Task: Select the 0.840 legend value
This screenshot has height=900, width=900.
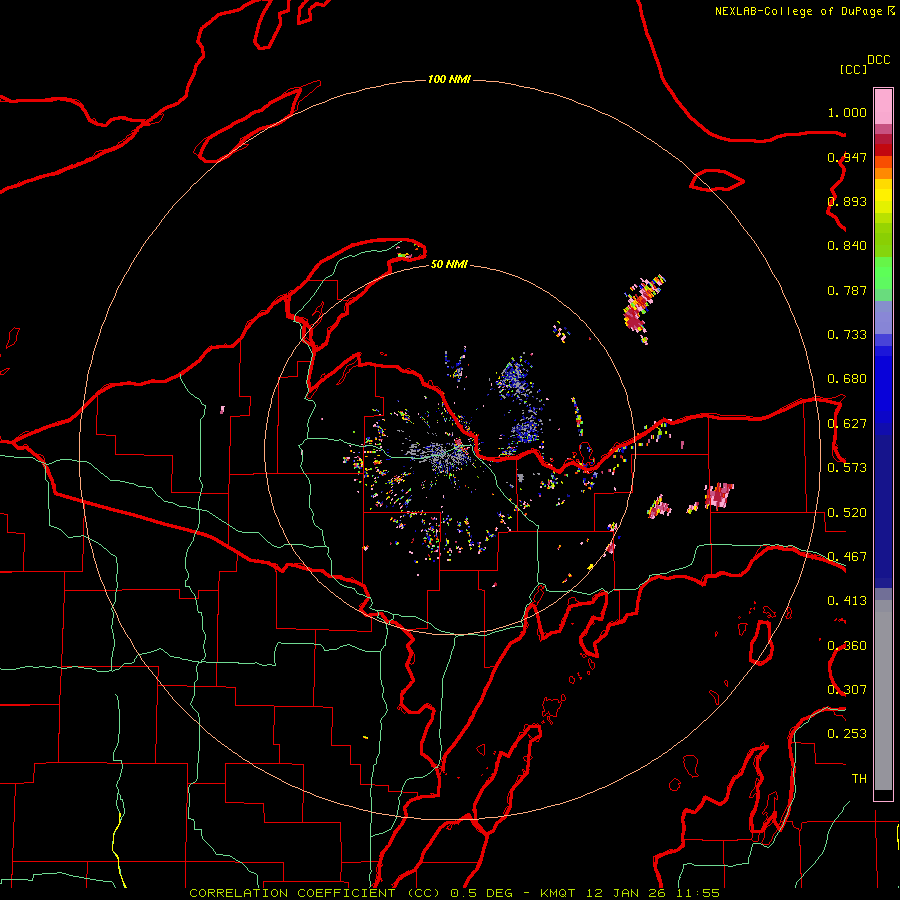Action: click(x=847, y=246)
